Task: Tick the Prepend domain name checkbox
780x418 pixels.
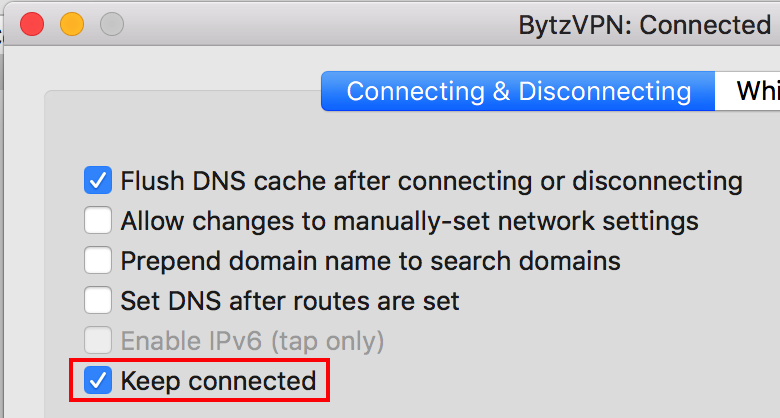Action: pyautogui.click(x=98, y=260)
